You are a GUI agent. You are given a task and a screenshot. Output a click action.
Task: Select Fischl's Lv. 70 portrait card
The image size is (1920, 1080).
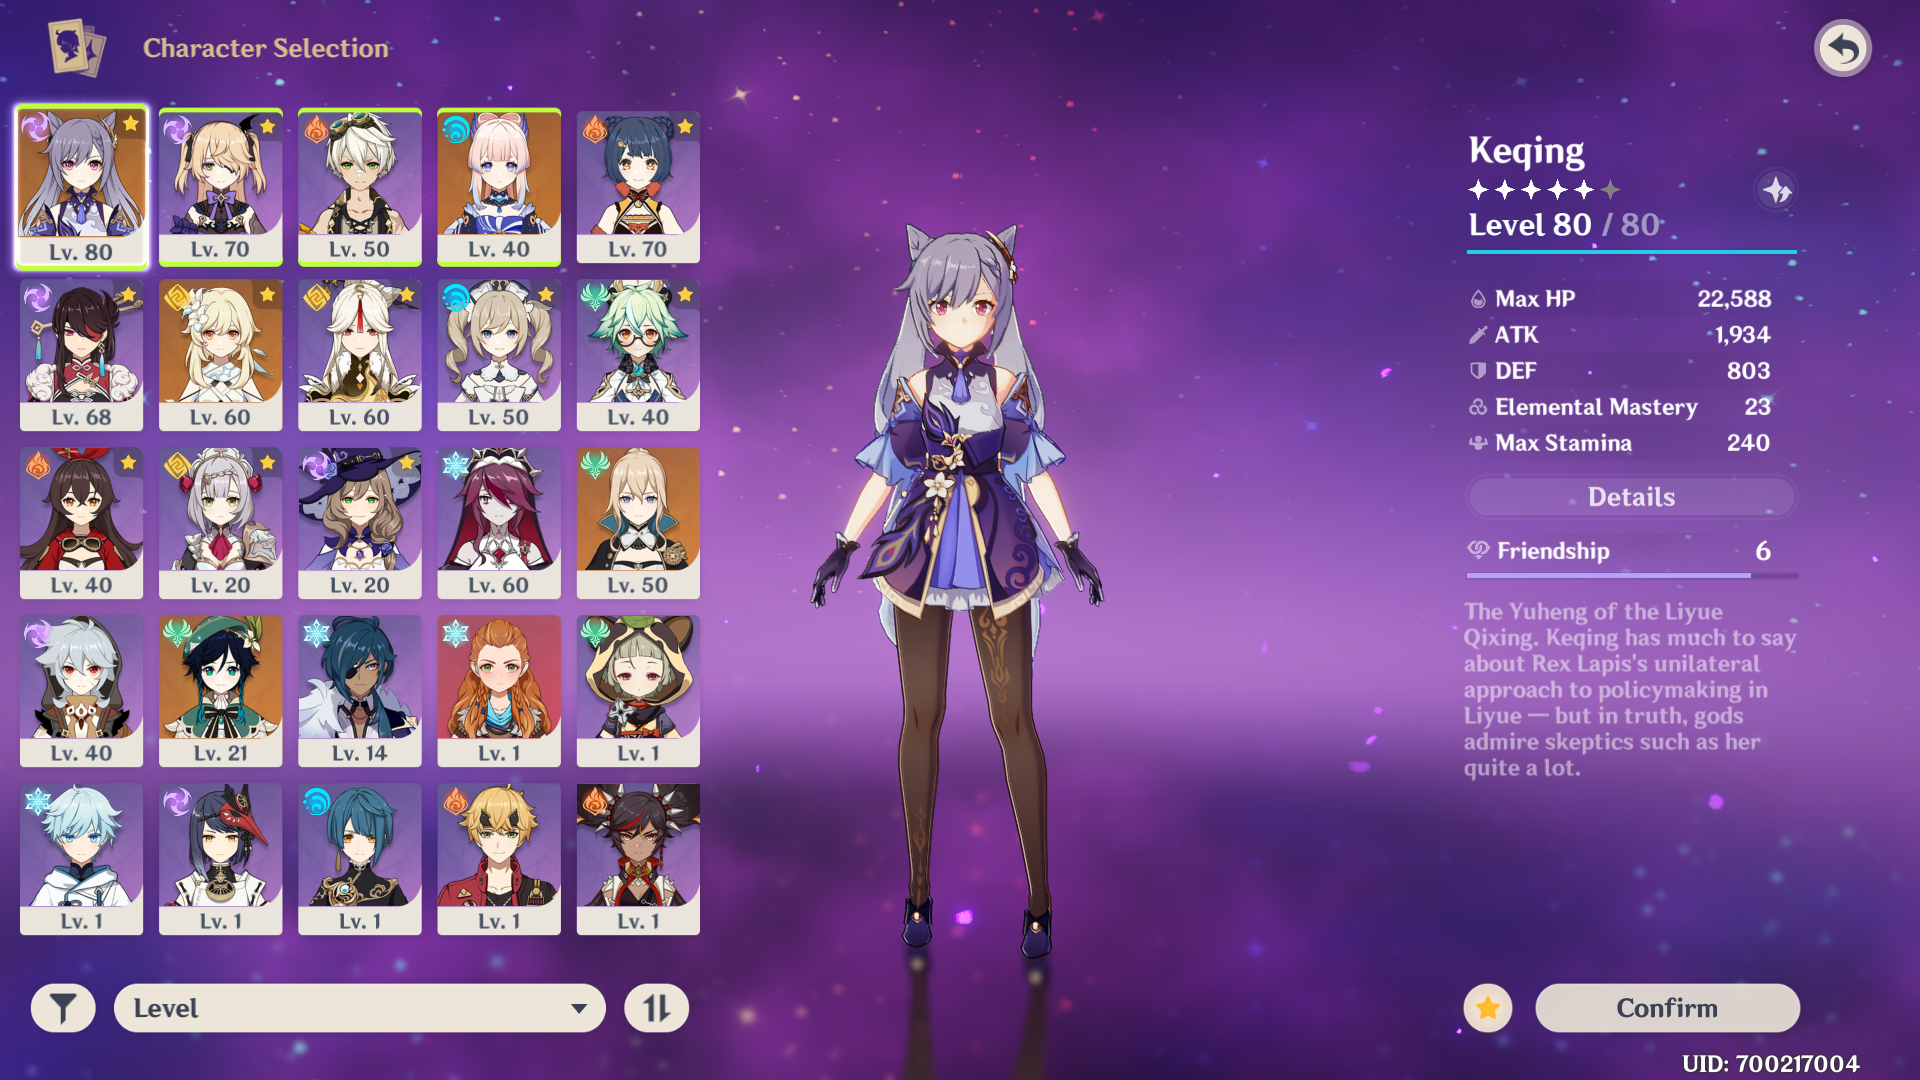pos(221,187)
